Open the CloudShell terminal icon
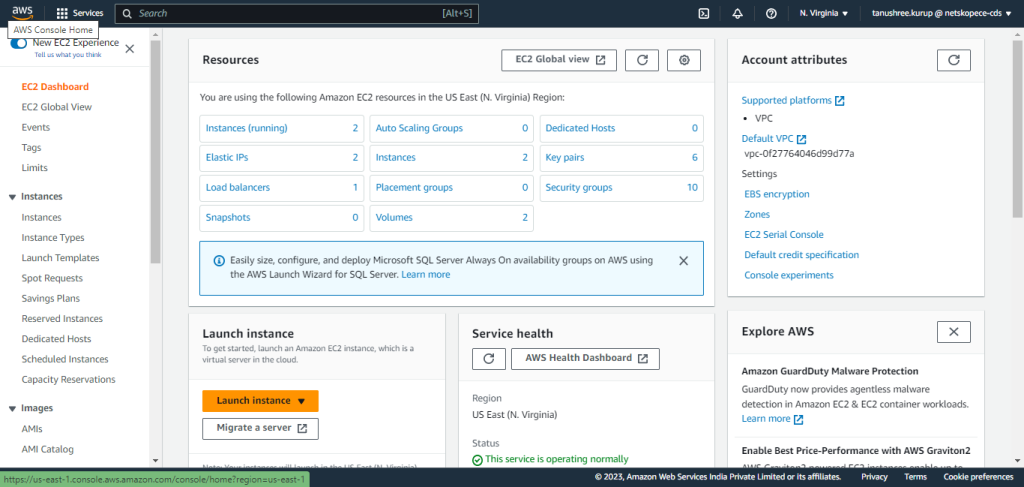The width and height of the screenshot is (1024, 487). [x=704, y=13]
